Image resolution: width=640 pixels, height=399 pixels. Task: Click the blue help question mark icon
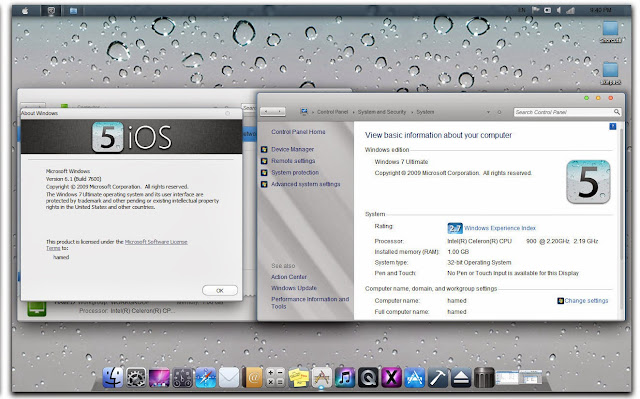(613, 126)
